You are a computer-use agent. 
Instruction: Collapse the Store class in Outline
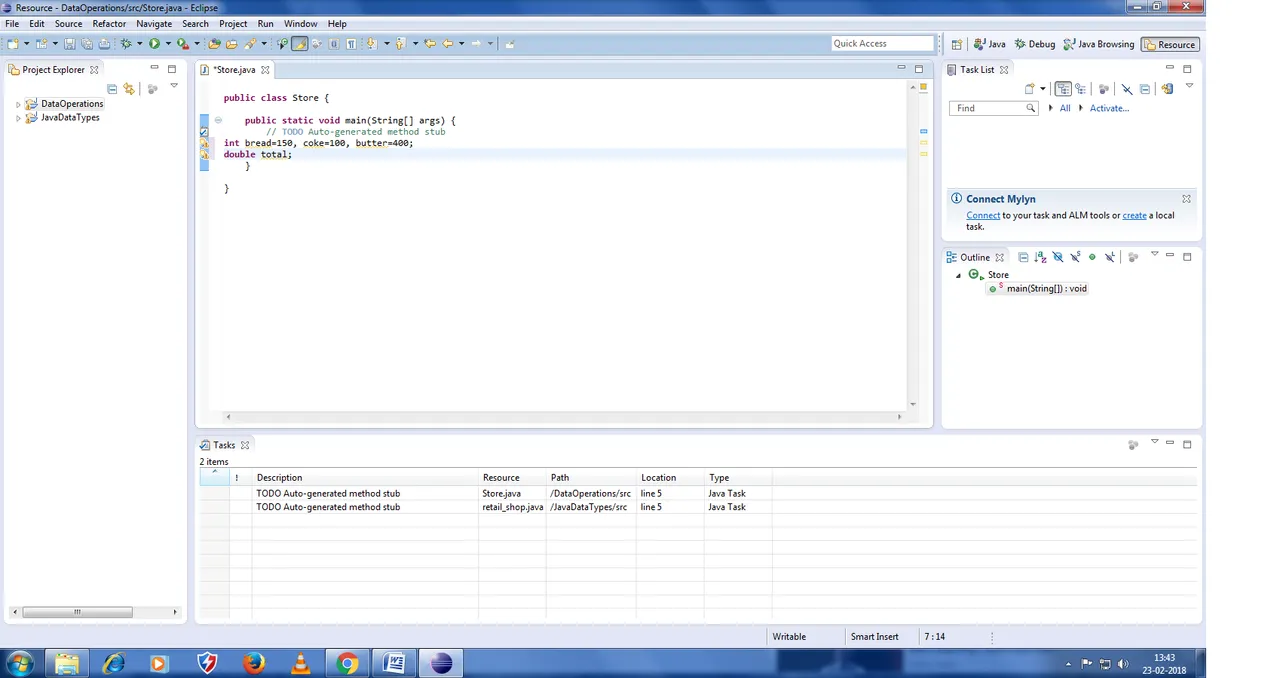click(x=959, y=275)
